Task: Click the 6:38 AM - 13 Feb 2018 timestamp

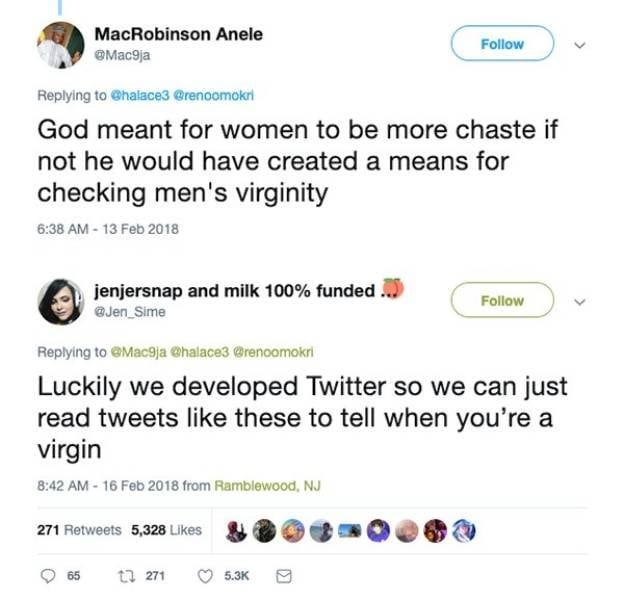Action: tap(108, 228)
